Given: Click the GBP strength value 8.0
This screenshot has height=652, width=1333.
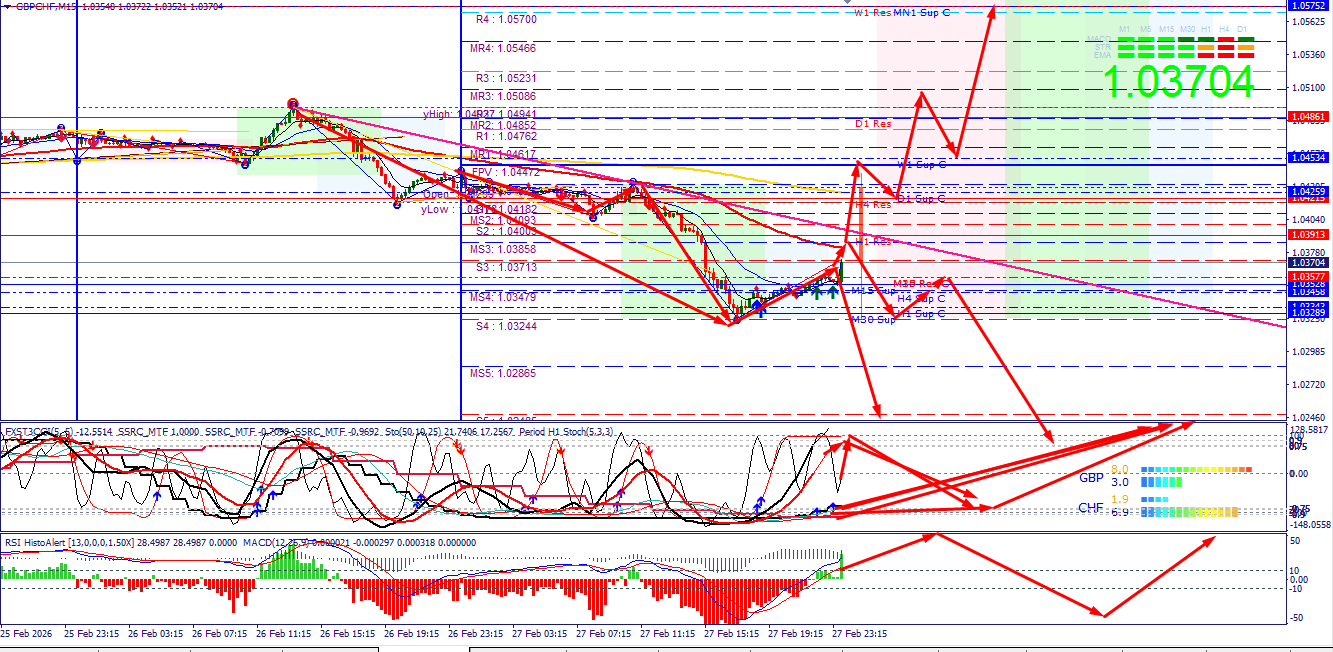Looking at the screenshot, I should (1120, 469).
